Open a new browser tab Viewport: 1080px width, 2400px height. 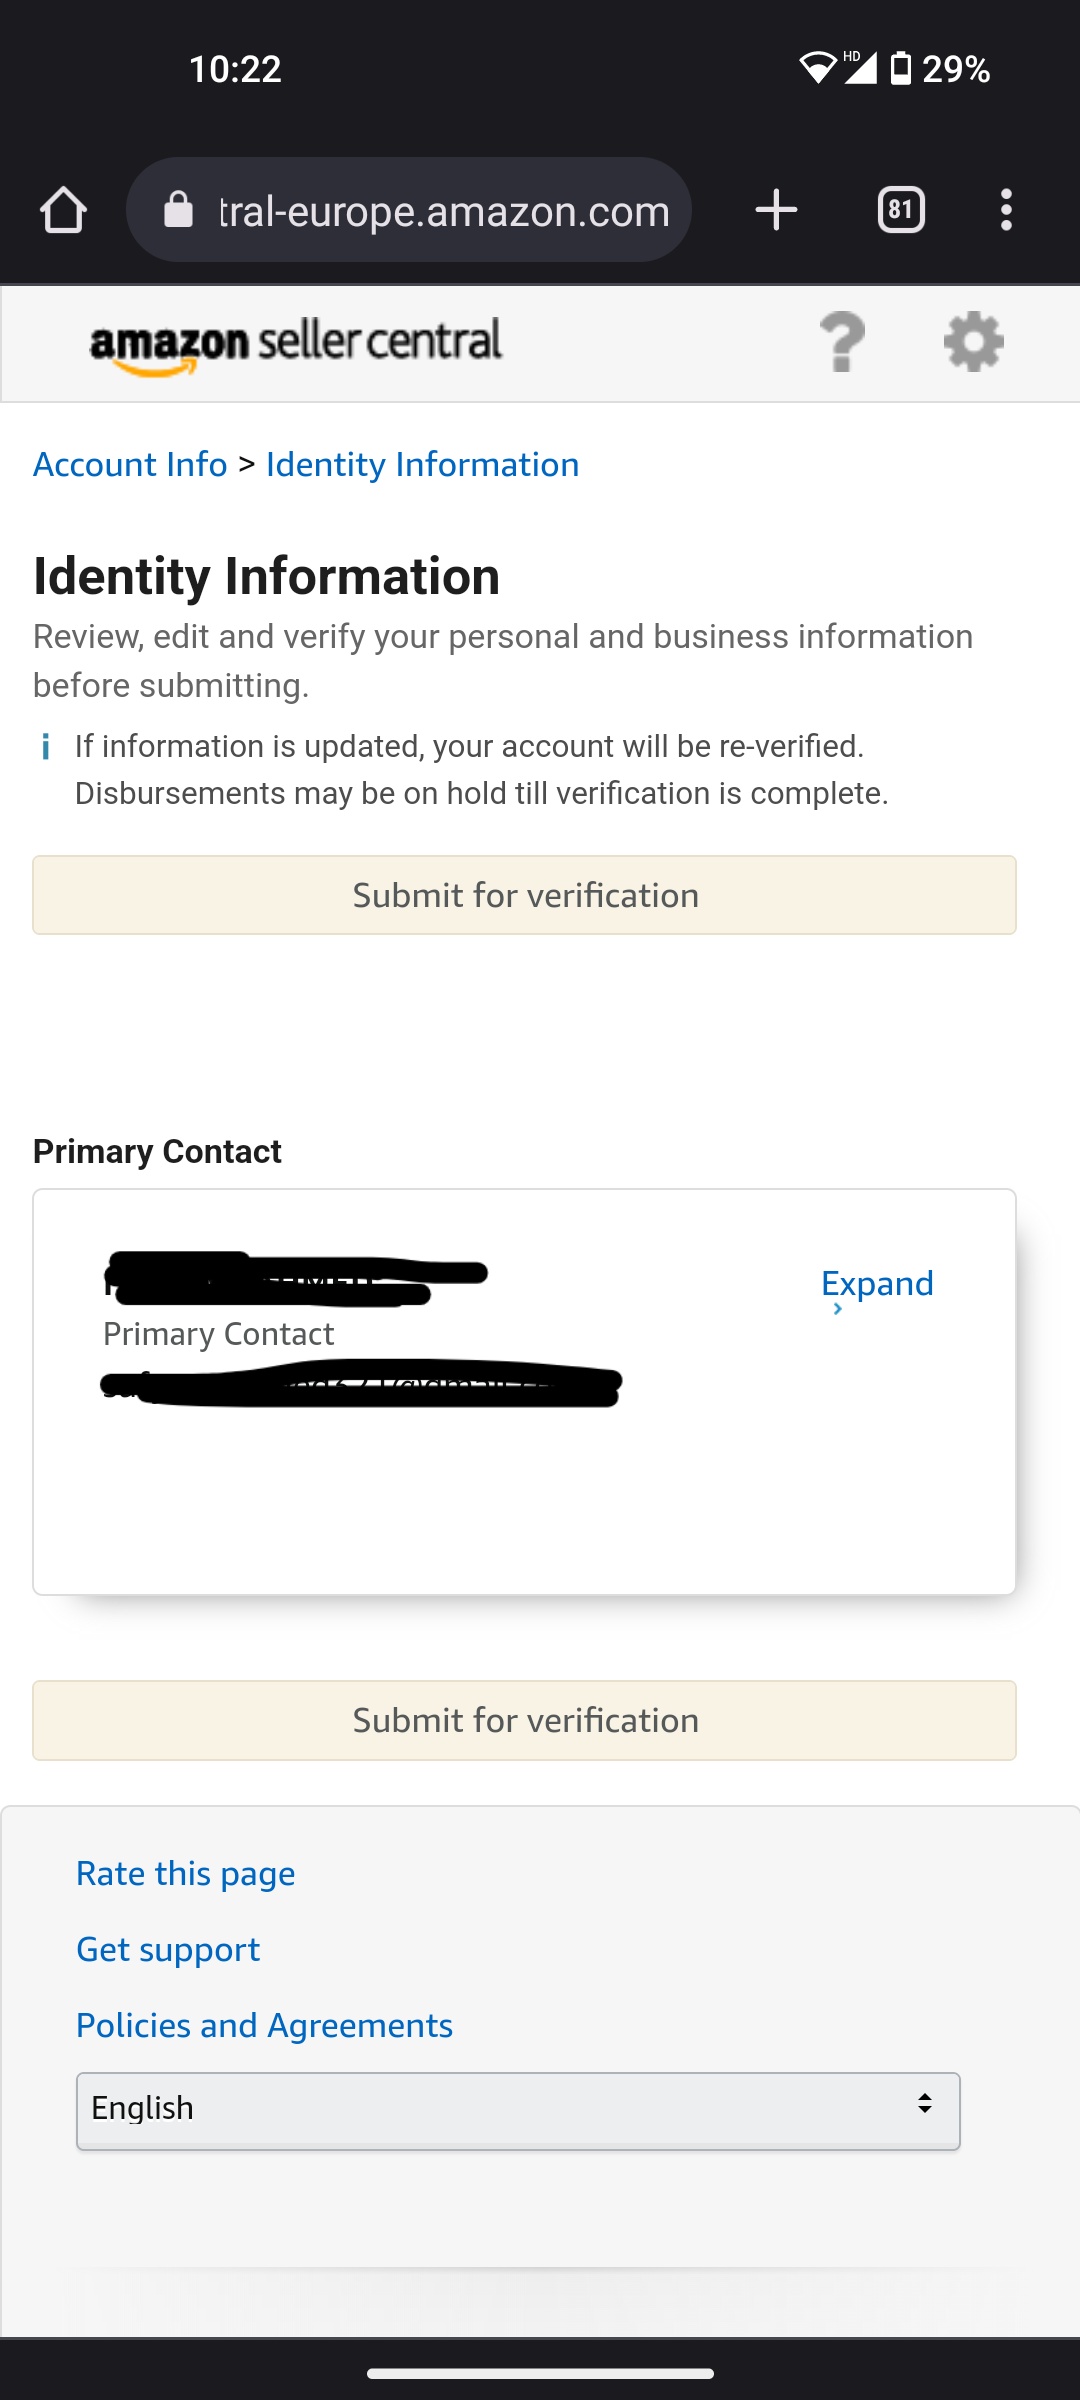(776, 210)
